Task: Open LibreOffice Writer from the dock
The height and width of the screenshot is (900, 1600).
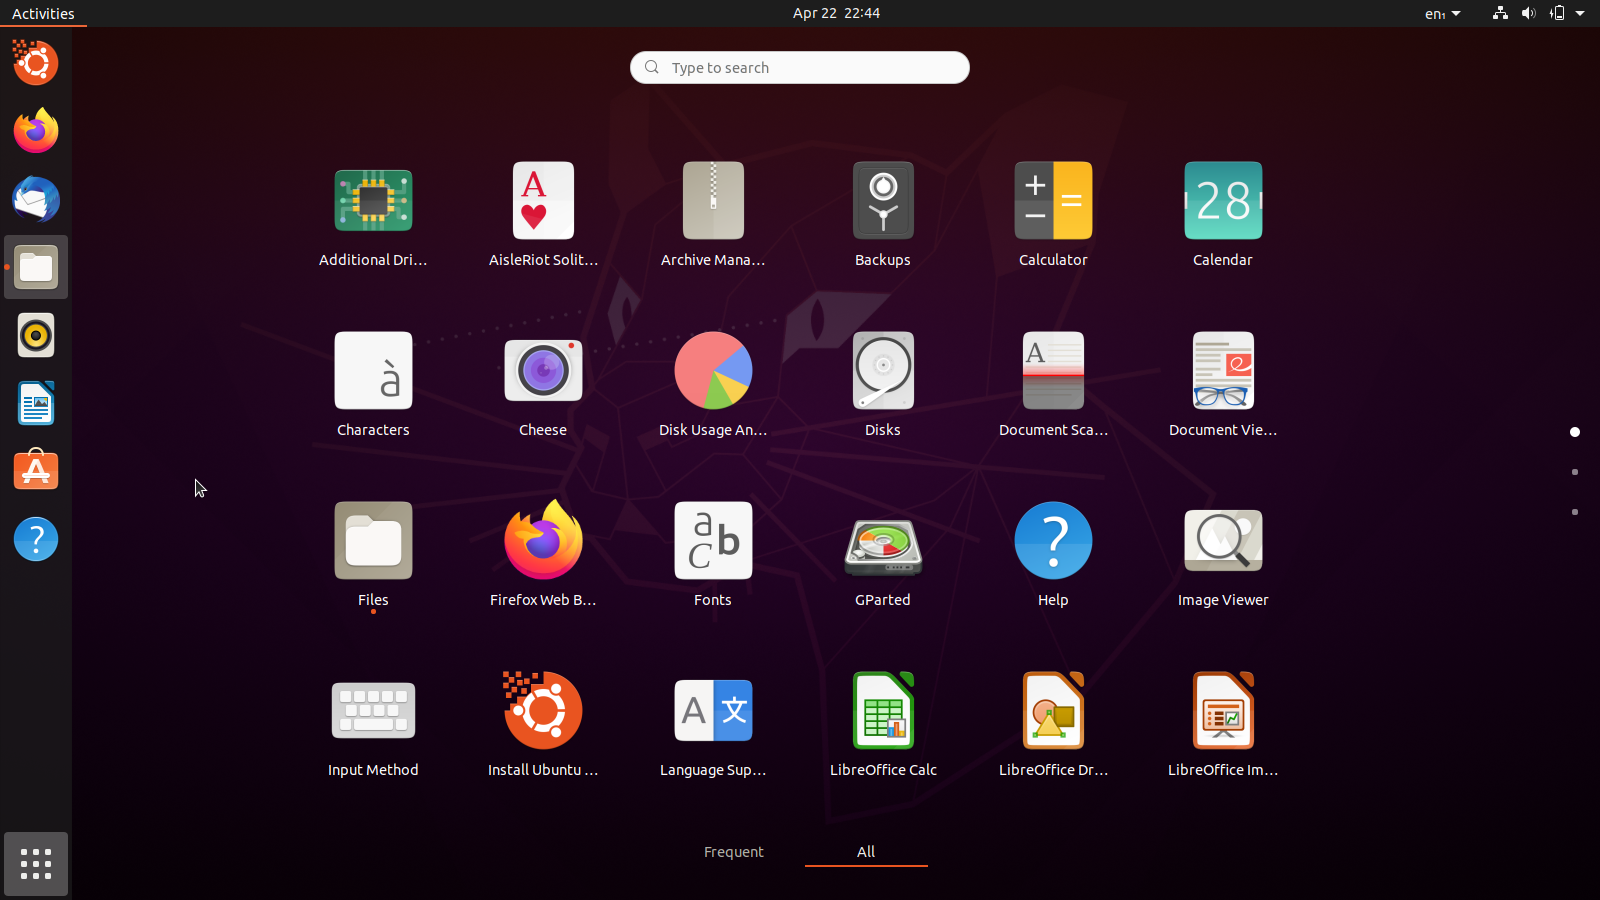Action: point(36,403)
